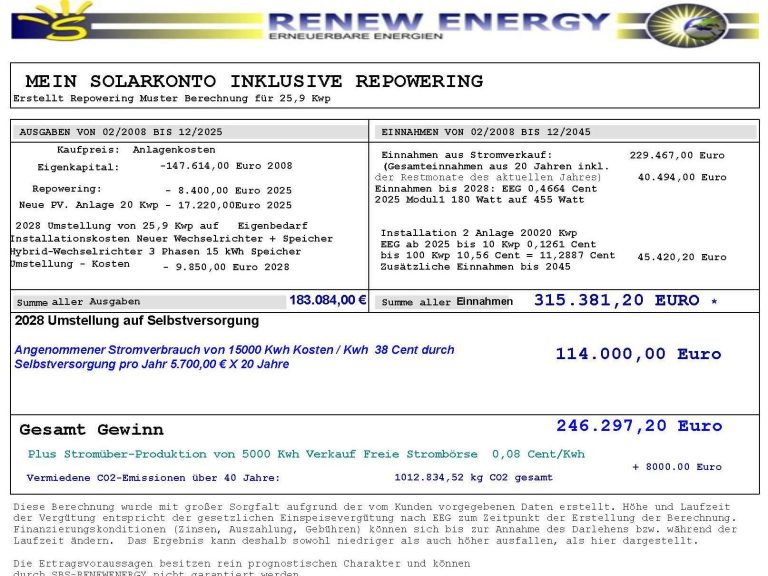Click value '- 9.850,00 Euro 2028'
This screenshot has height=576, width=768.
[x=226, y=267]
